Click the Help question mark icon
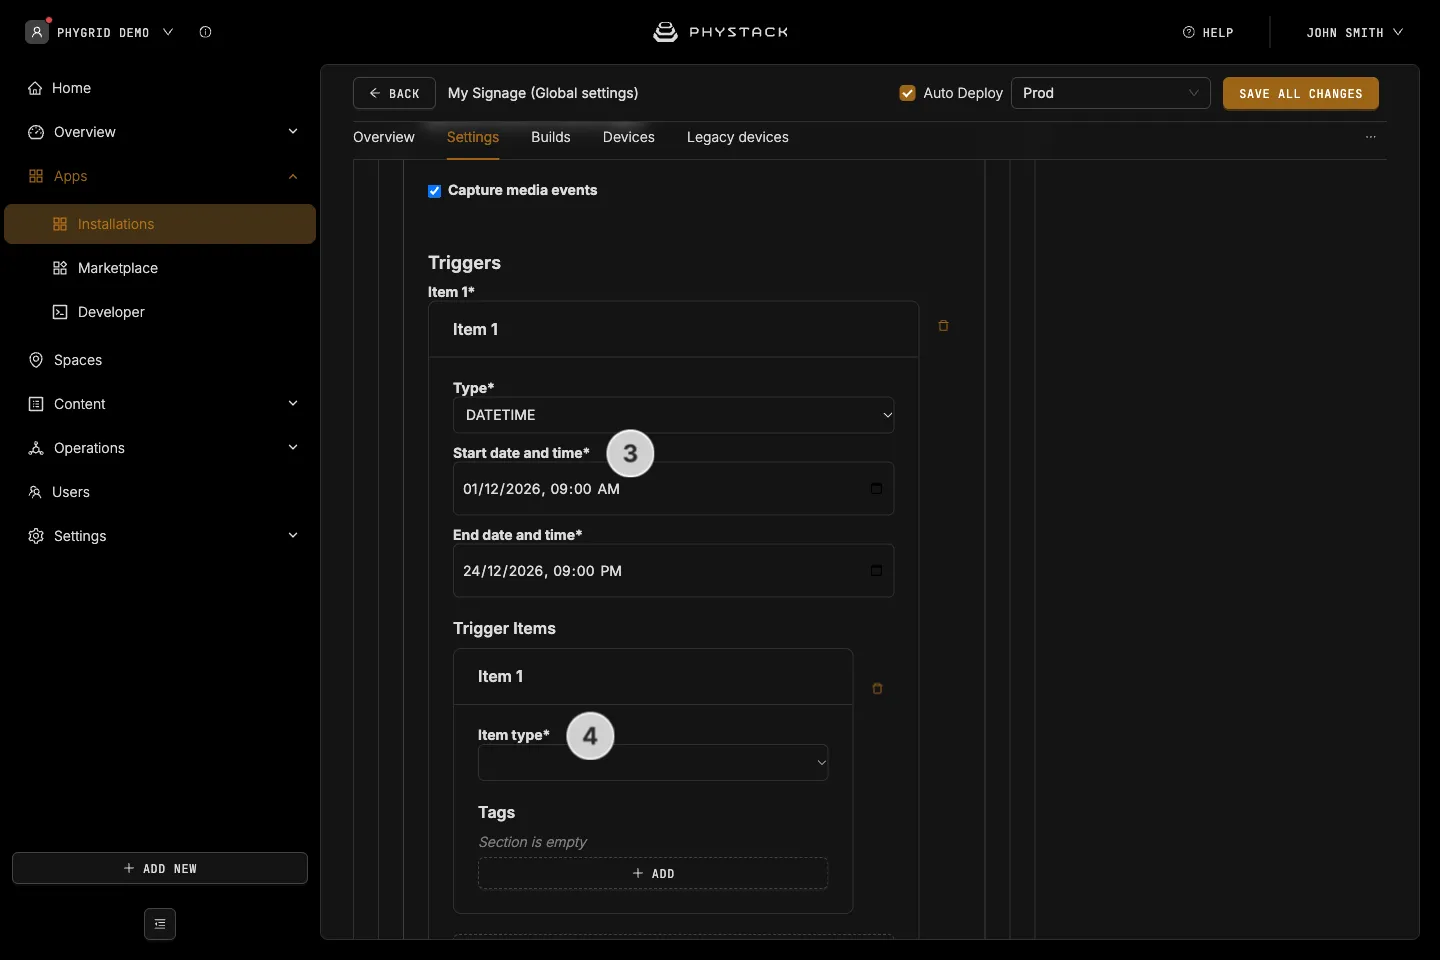Screen dimensions: 1440x960 coord(1189,32)
